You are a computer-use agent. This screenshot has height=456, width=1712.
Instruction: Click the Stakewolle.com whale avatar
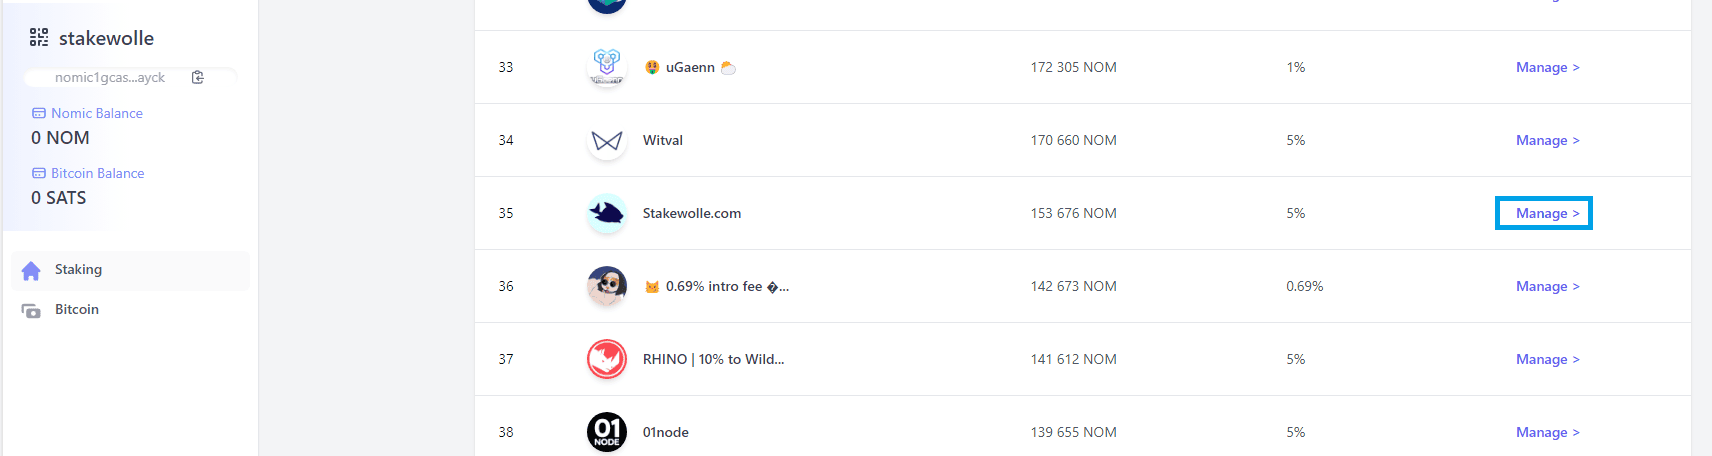(607, 213)
